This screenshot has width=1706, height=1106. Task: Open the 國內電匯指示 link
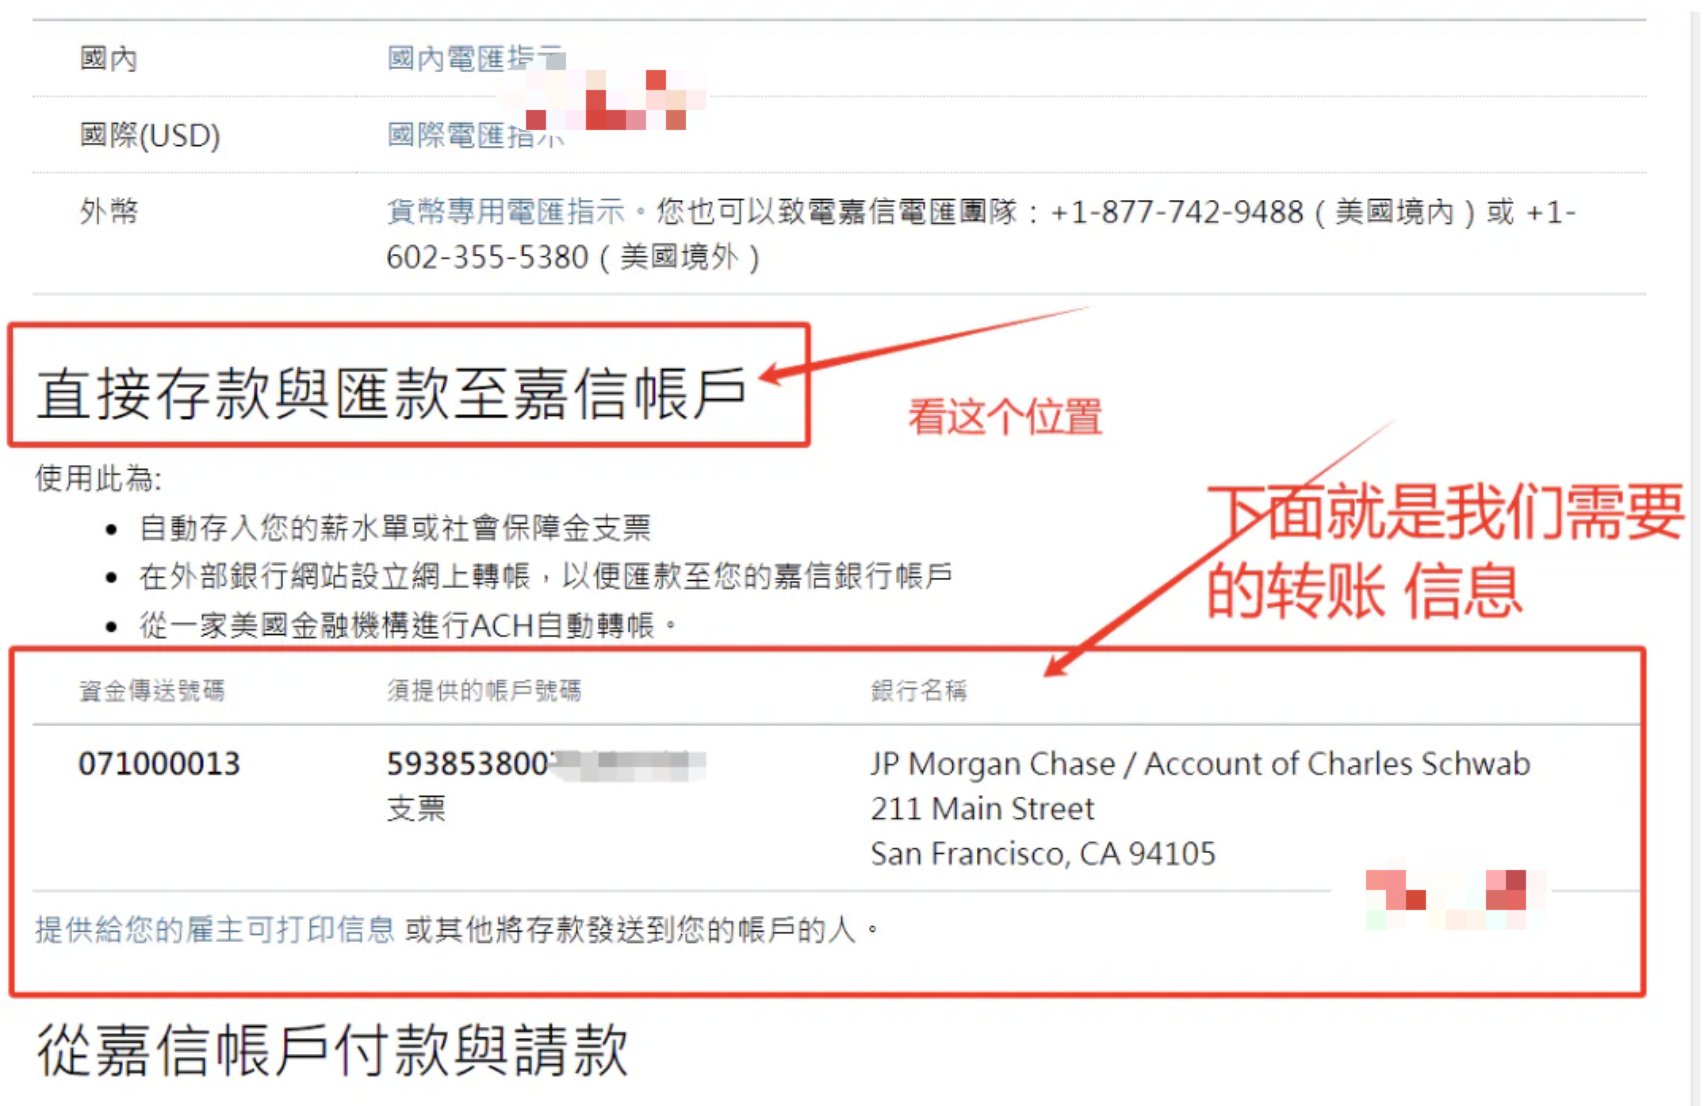(x=476, y=58)
